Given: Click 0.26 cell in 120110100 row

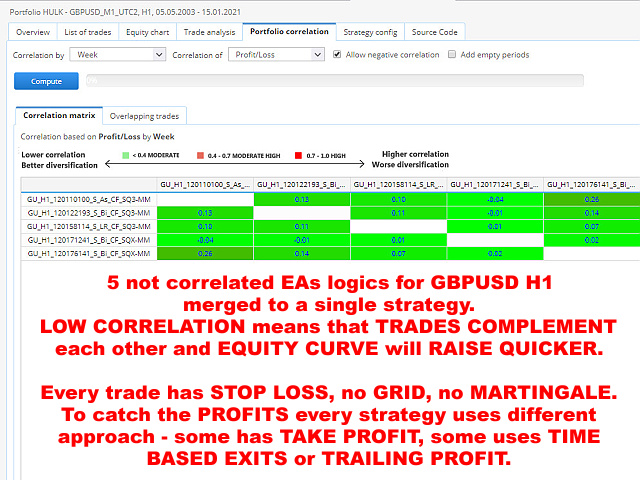Looking at the screenshot, I should (592, 199).
